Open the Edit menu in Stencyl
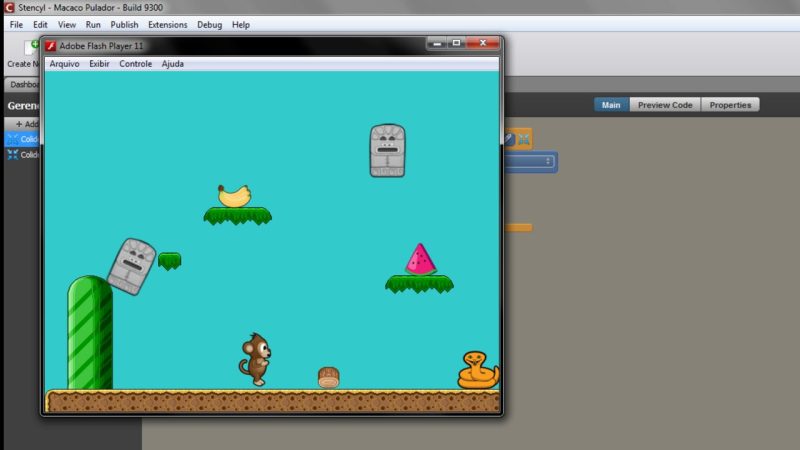Image resolution: width=800 pixels, height=450 pixels. pos(40,24)
